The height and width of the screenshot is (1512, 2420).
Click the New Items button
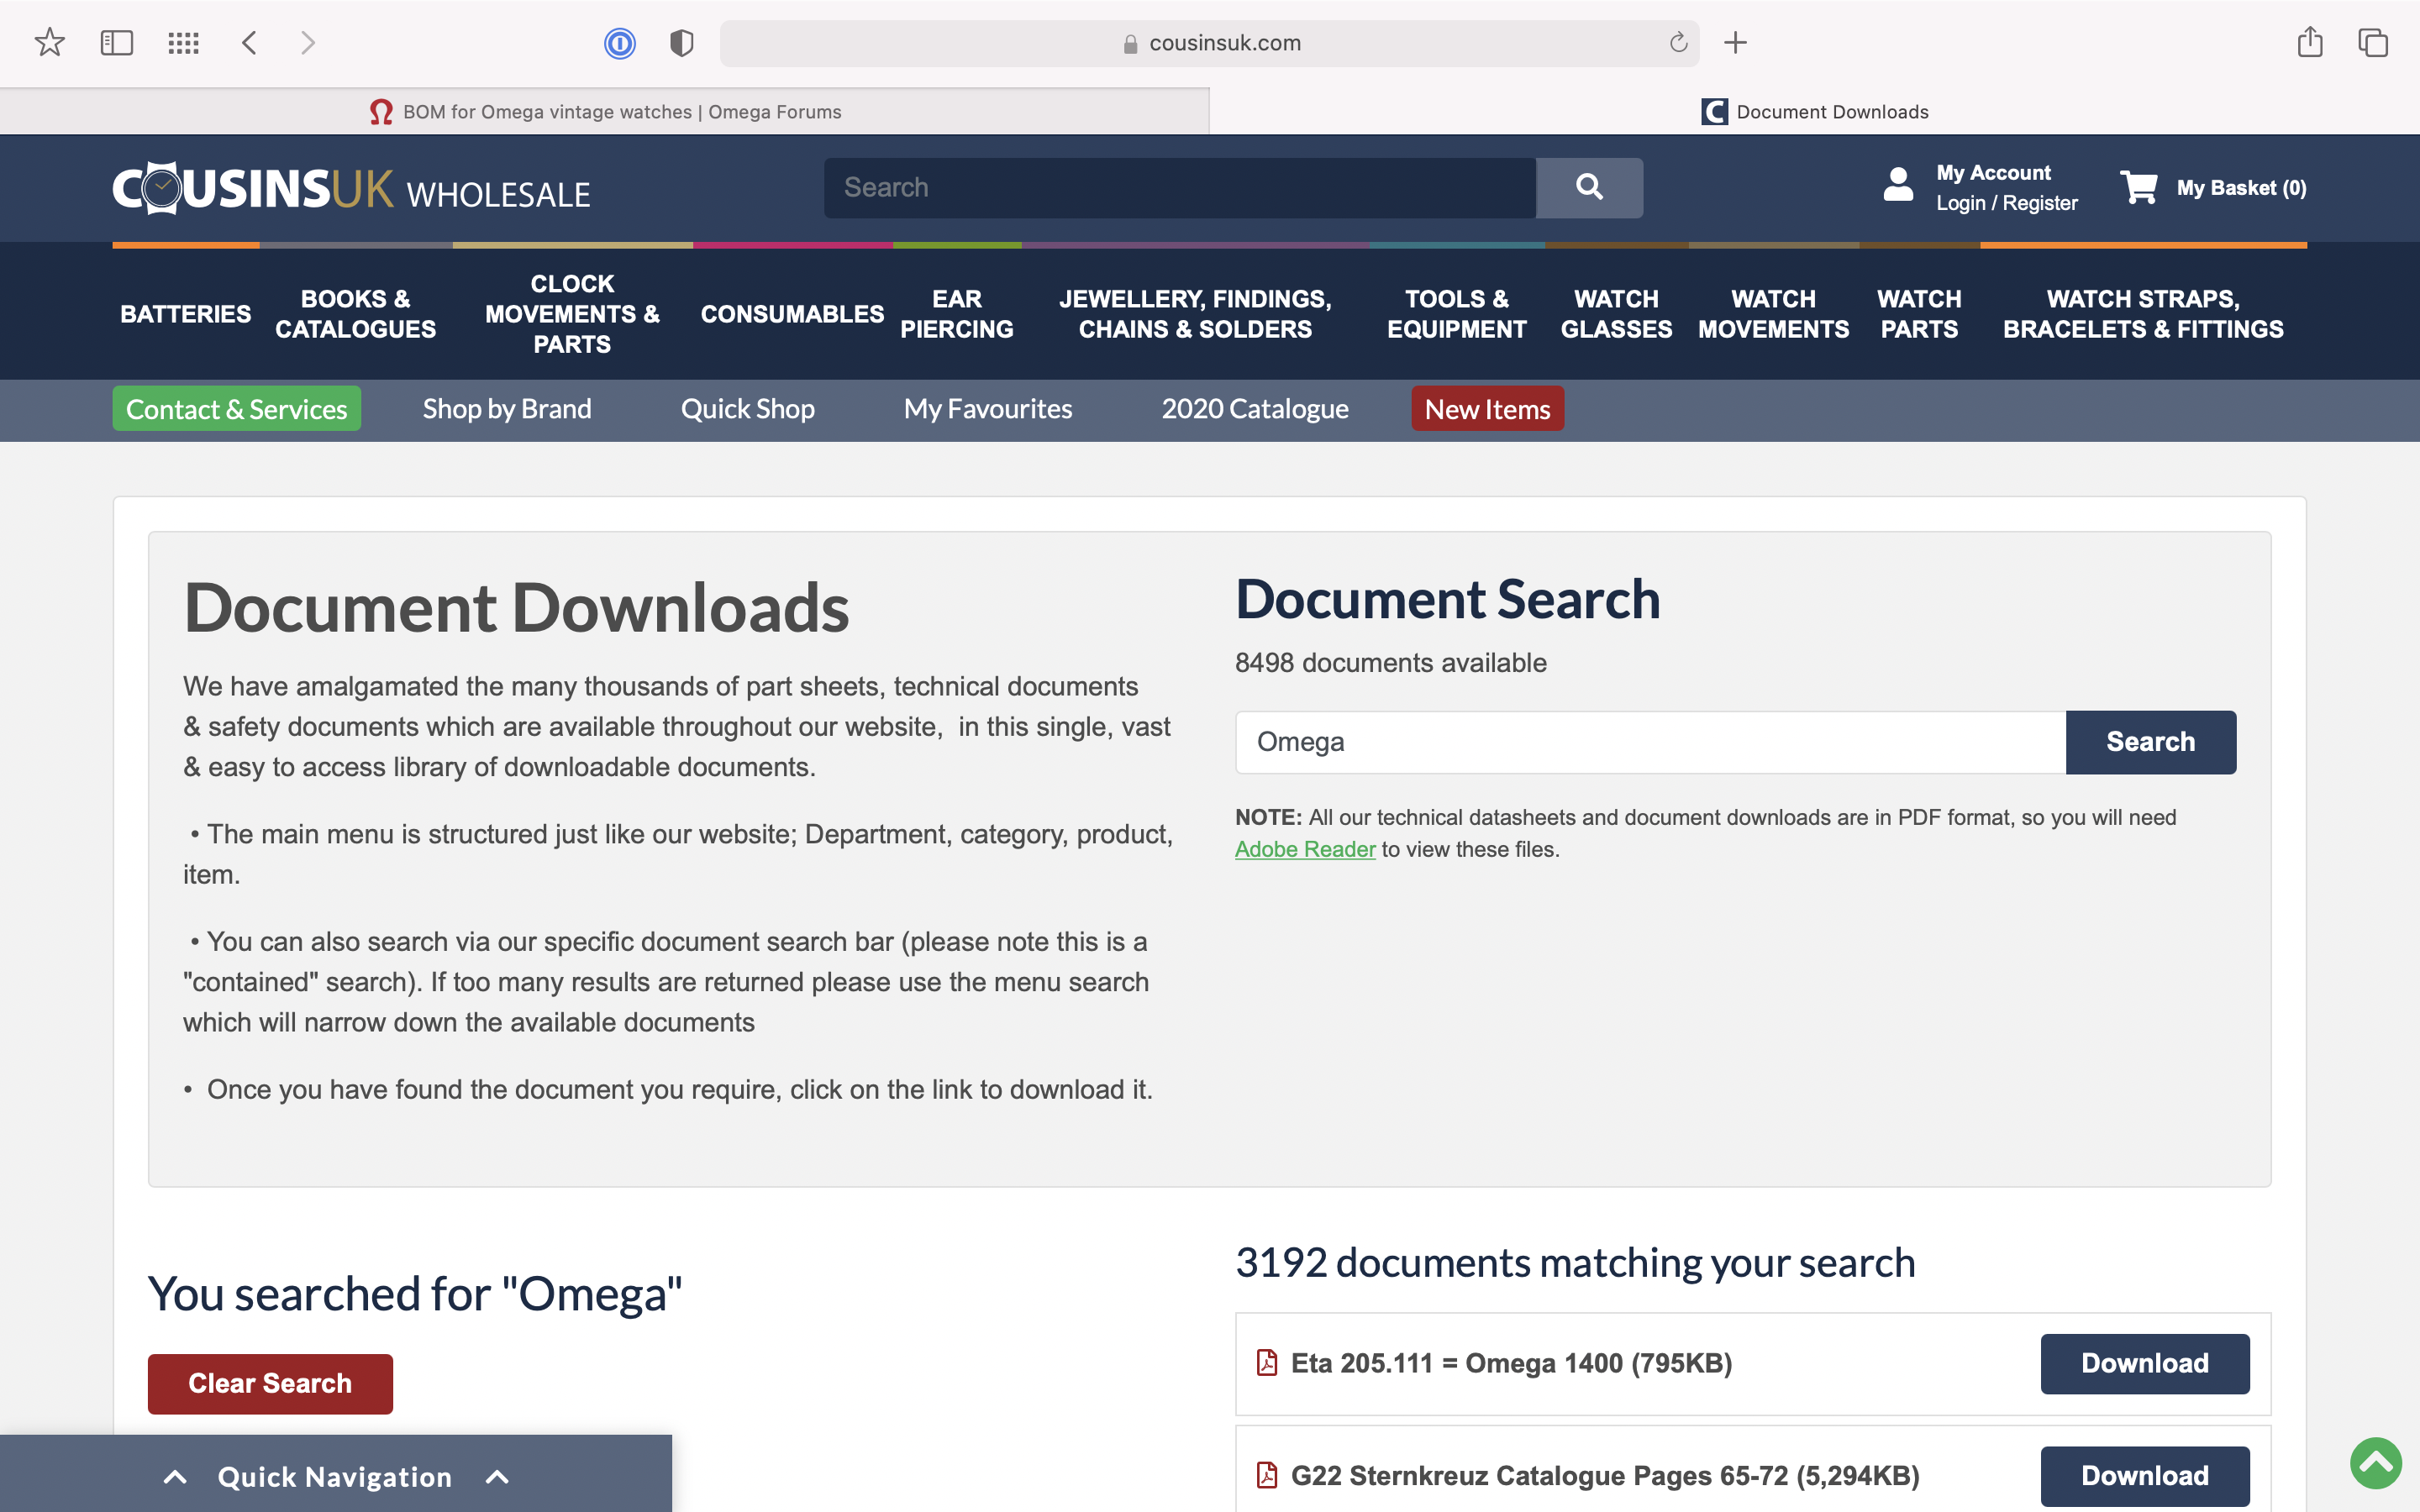(x=1487, y=409)
